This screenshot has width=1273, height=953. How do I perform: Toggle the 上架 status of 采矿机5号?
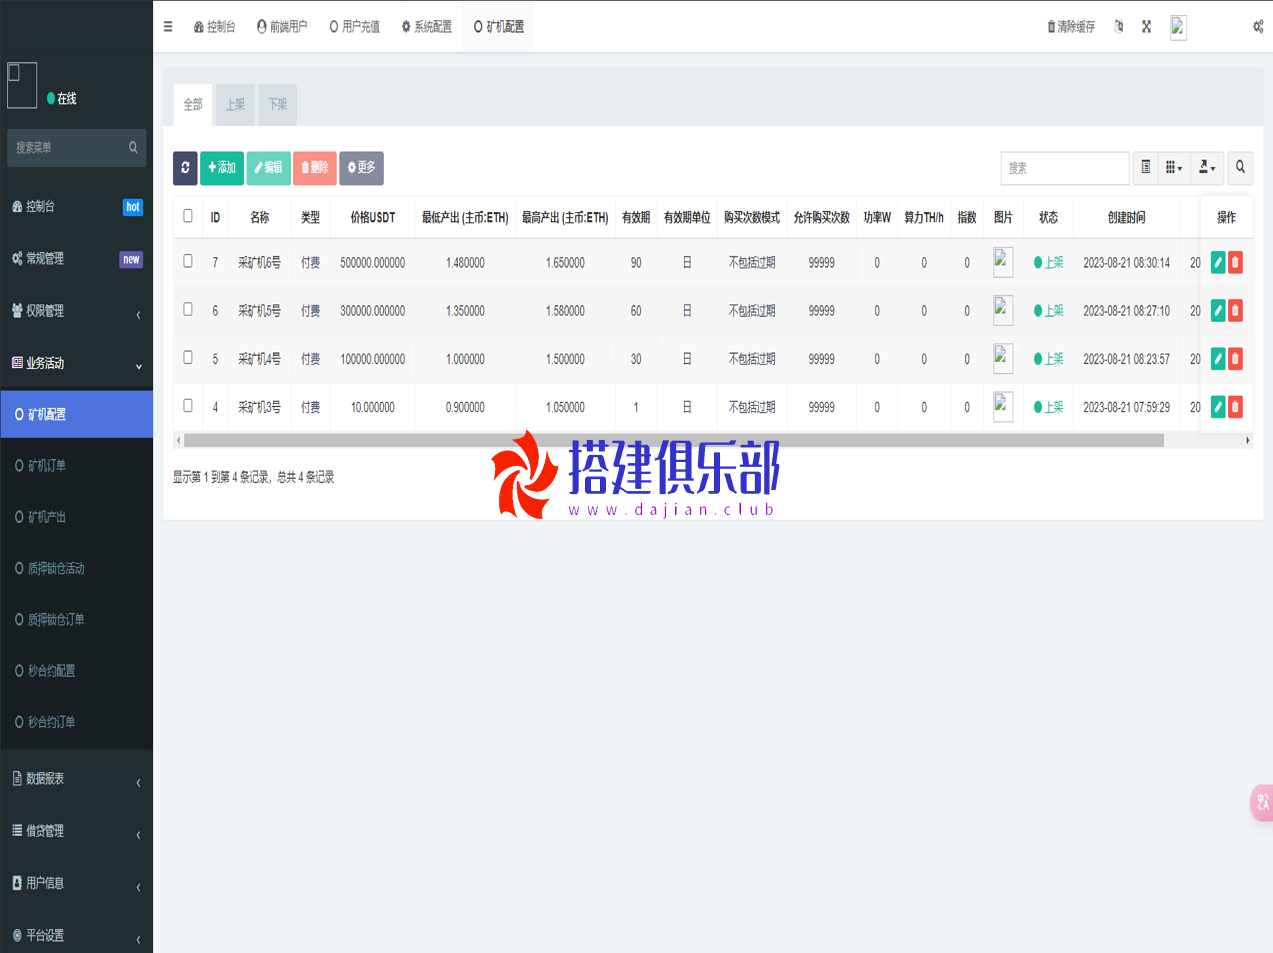(x=1049, y=311)
